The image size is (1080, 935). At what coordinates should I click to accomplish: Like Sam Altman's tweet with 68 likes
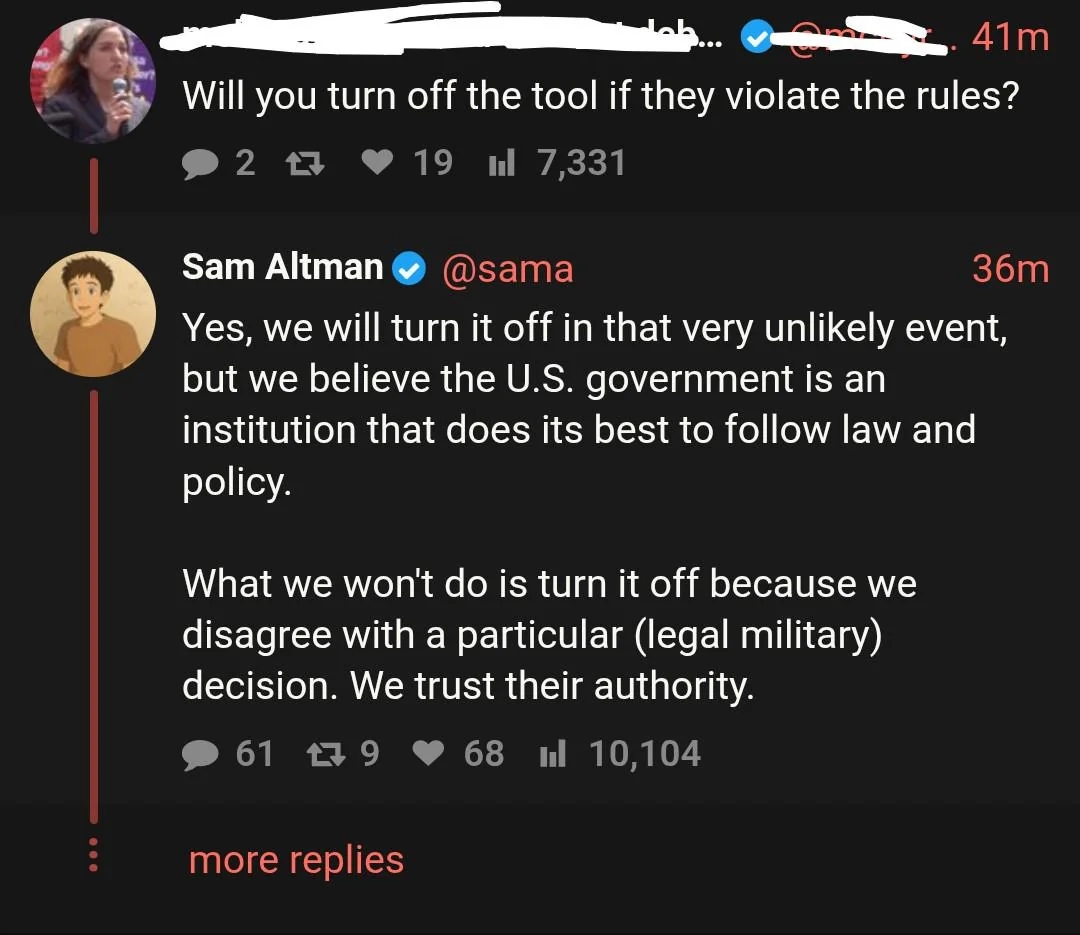tap(429, 754)
